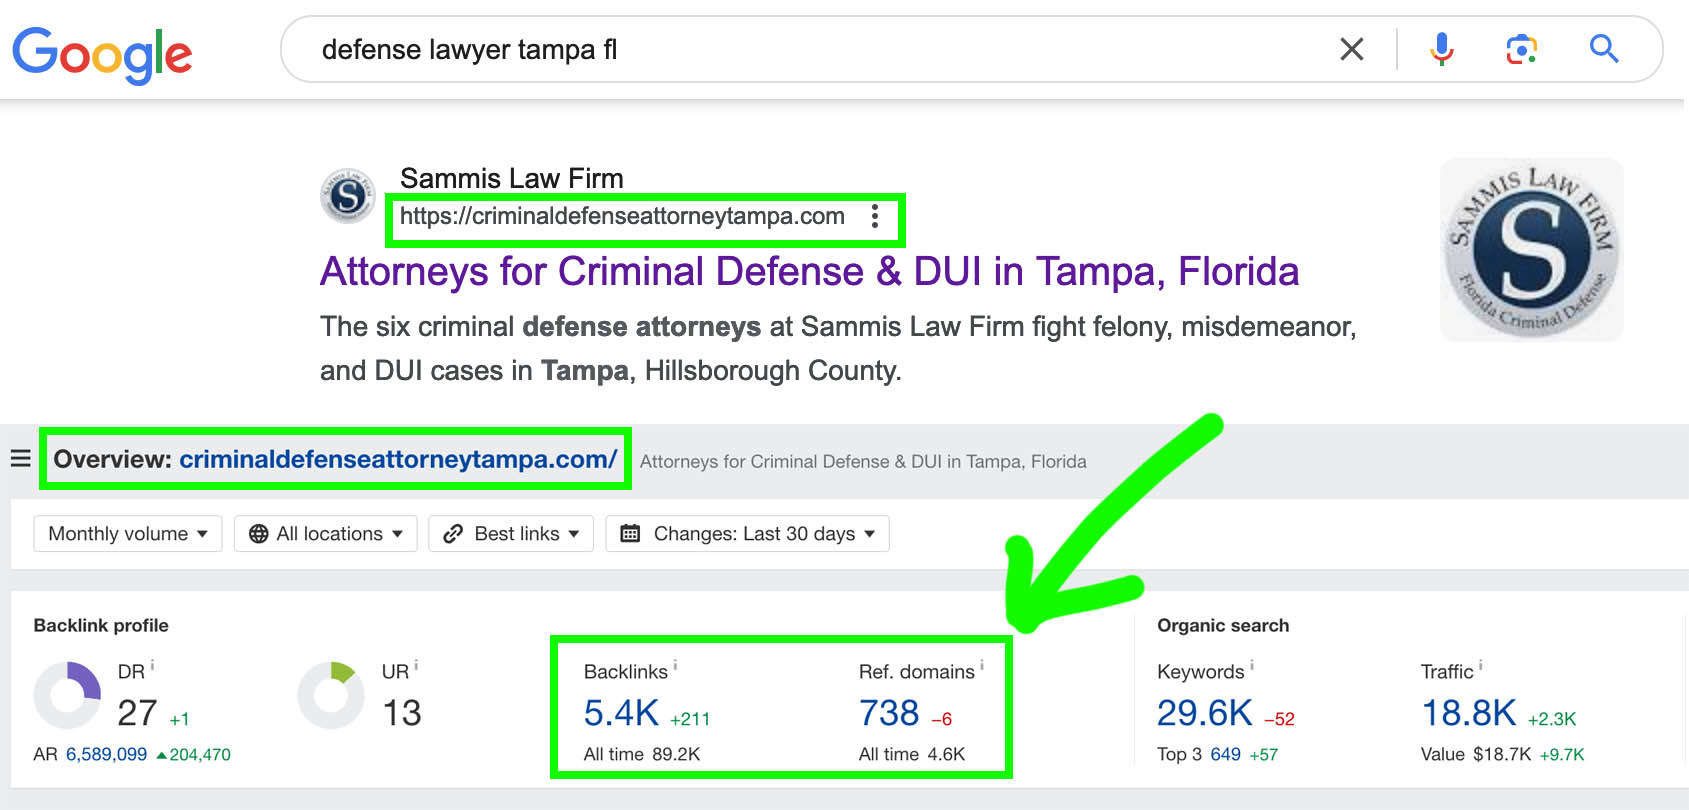
Task: Open the Sammis Law Firm site favicon
Action: click(x=347, y=195)
